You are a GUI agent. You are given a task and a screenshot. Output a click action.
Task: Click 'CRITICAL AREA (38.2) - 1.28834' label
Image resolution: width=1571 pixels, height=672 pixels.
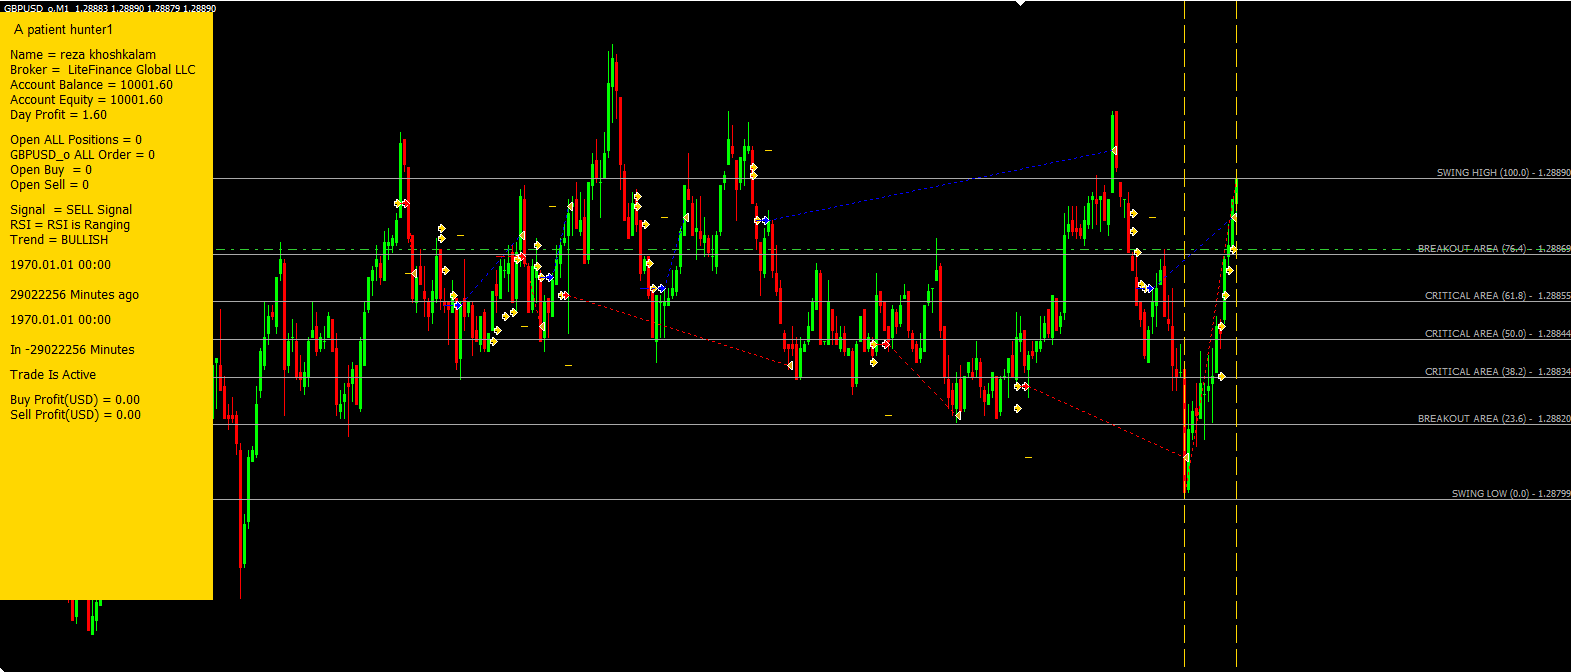tap(1497, 372)
